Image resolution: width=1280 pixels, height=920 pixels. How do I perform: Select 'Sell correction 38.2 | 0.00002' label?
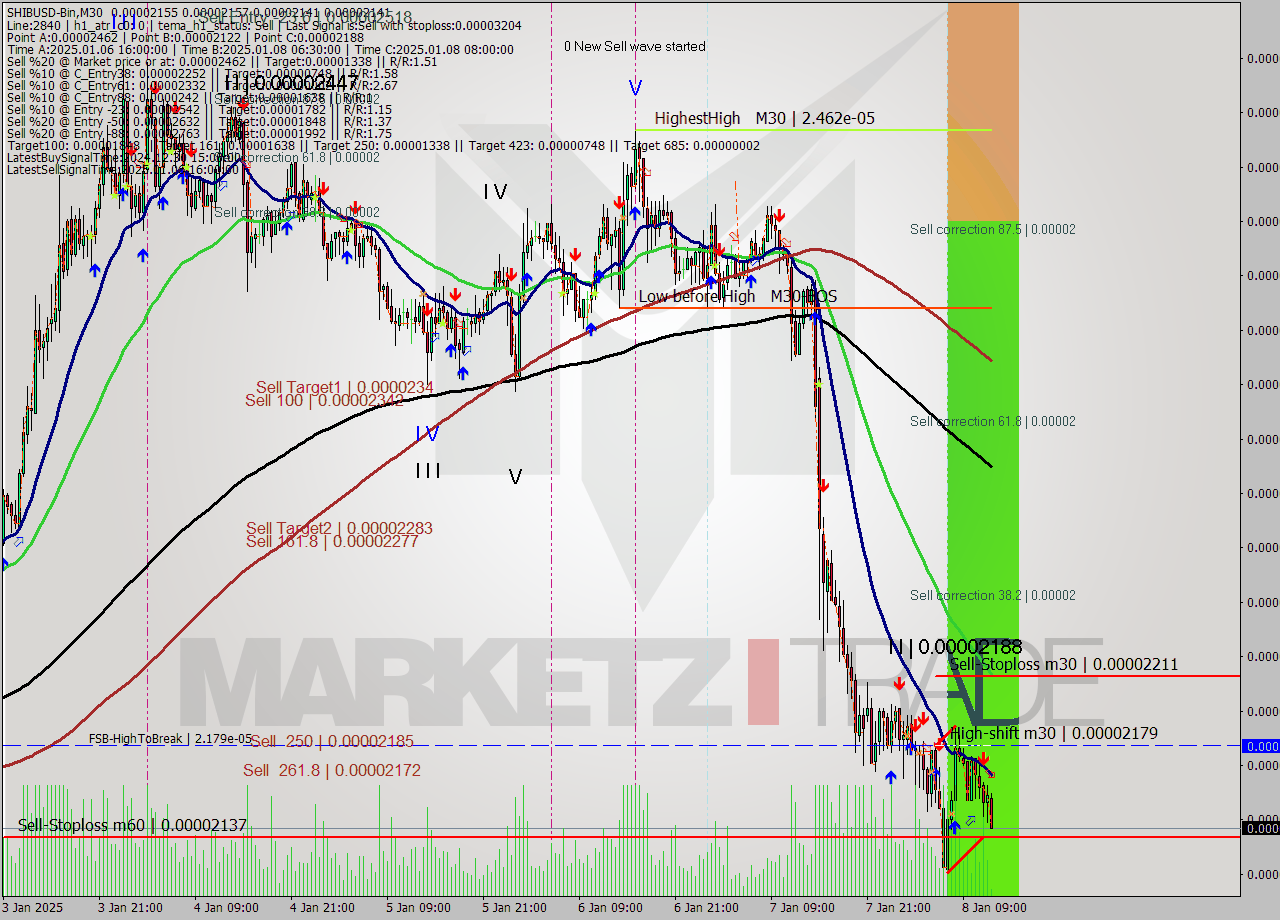pyautogui.click(x=993, y=595)
